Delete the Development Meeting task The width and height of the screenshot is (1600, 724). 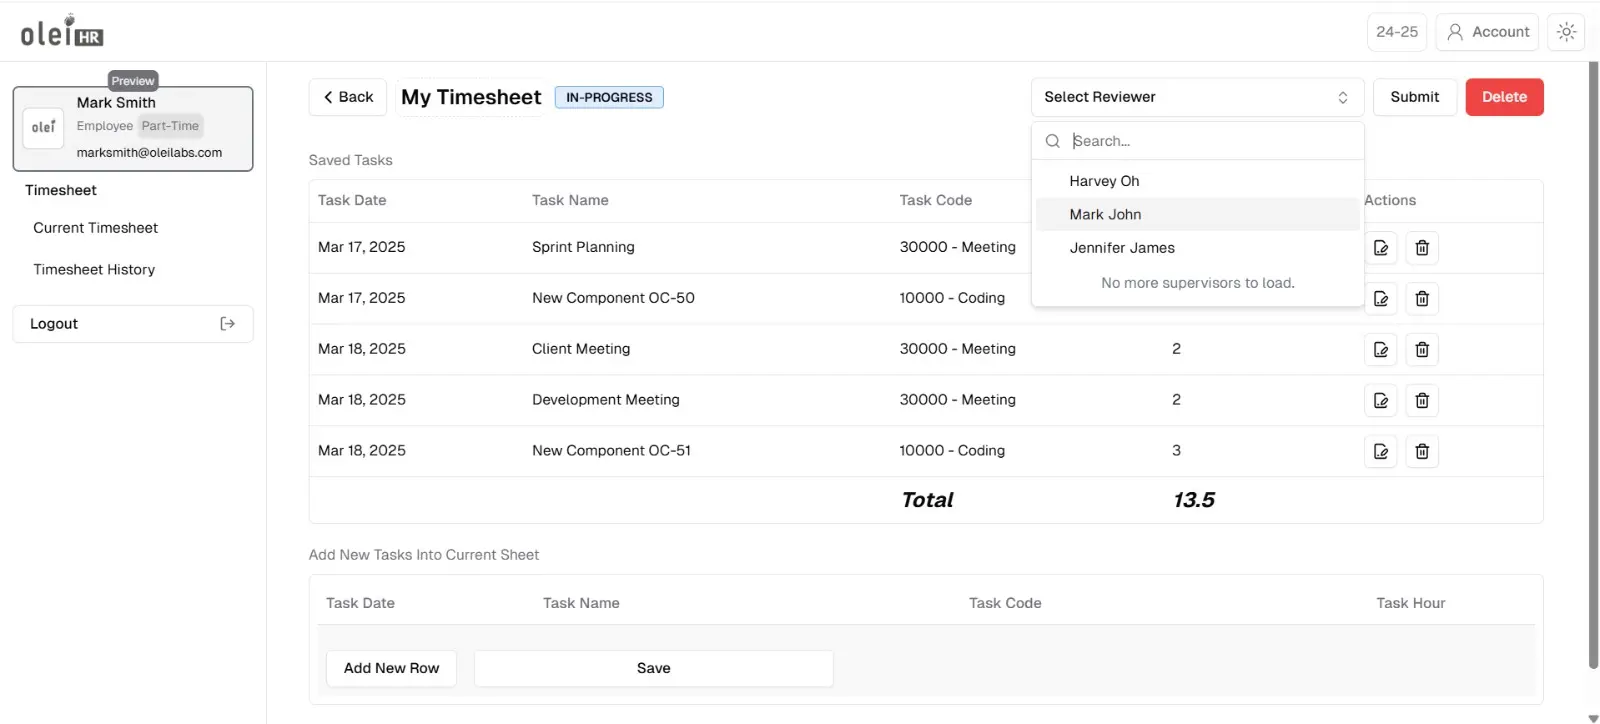[x=1422, y=401]
